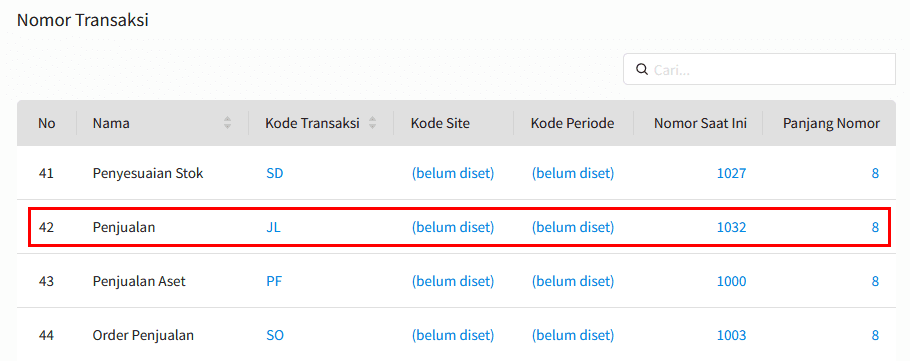Set Kode Site for Penjualan Aset

coord(453,281)
